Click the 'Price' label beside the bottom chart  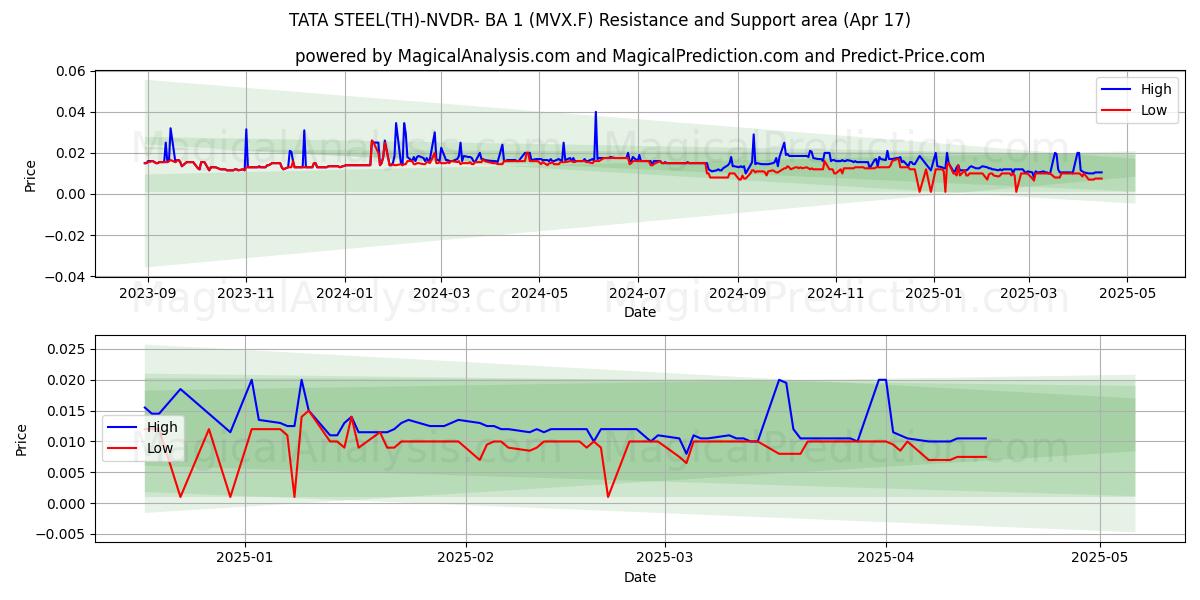pos(22,439)
